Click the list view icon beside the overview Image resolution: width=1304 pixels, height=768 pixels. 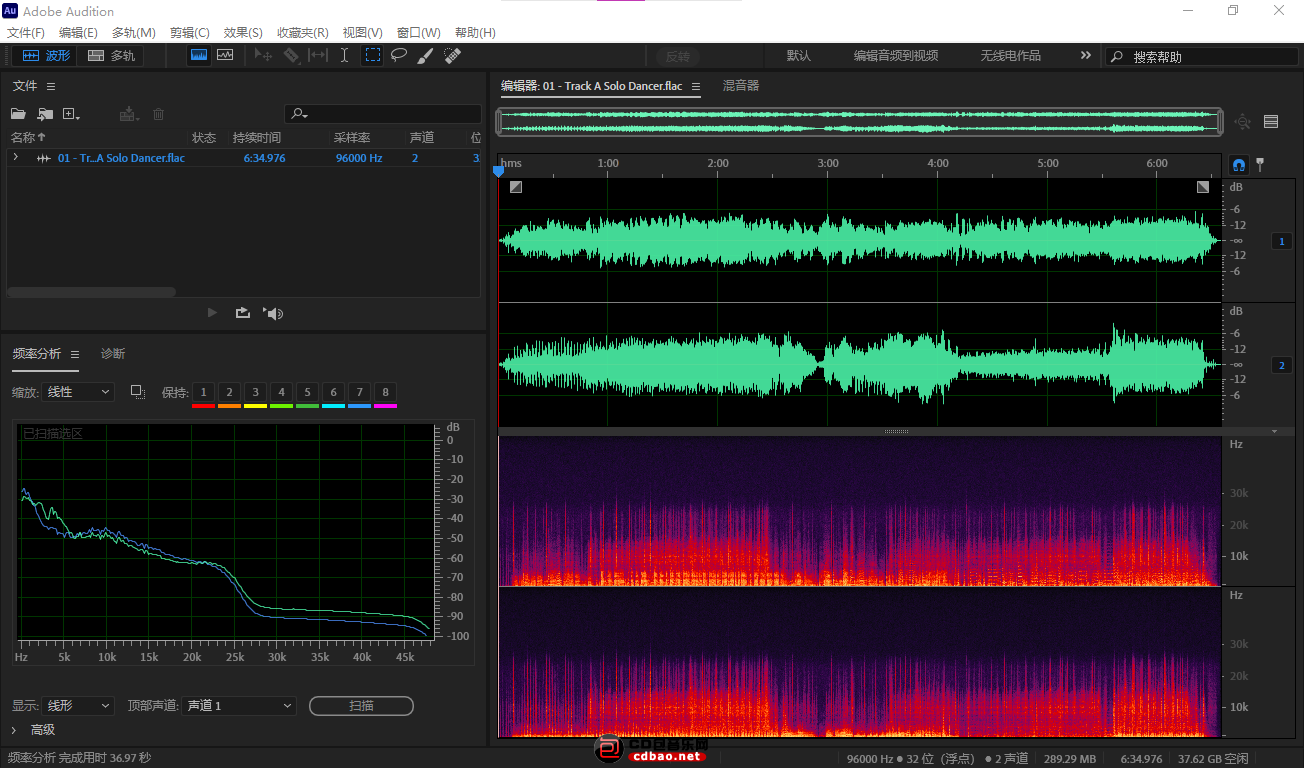coord(1271,122)
